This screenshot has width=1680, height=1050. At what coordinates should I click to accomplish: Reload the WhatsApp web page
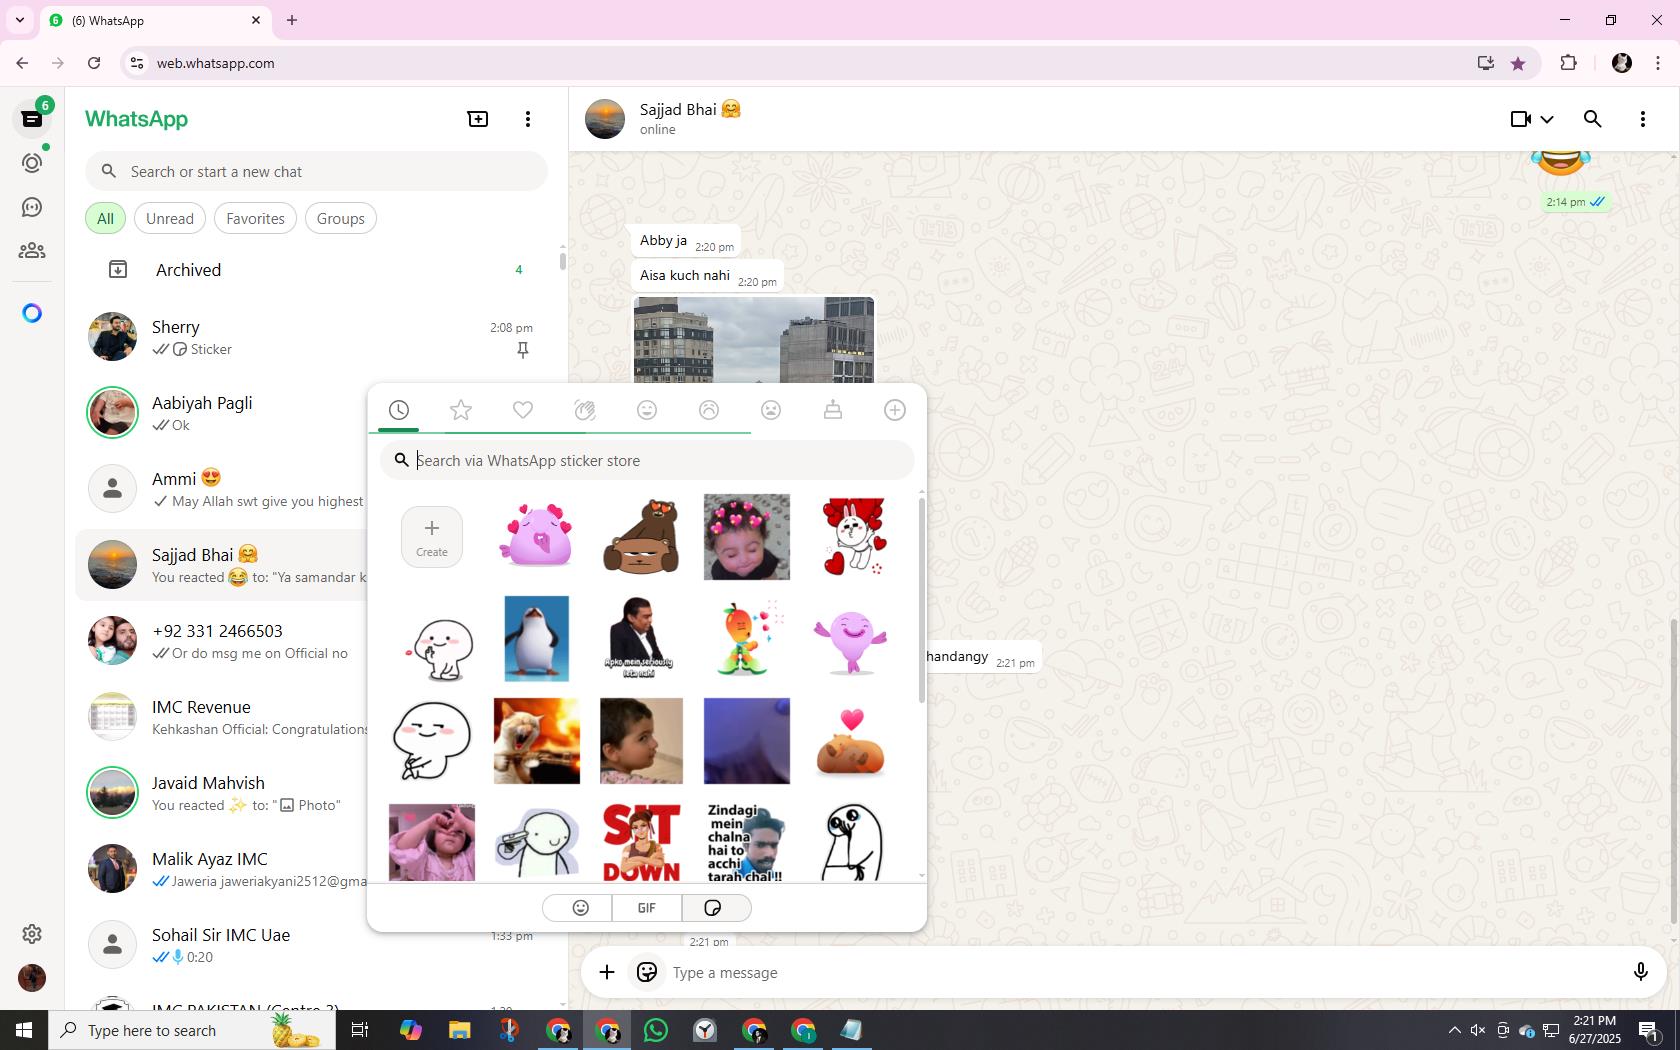[94, 63]
